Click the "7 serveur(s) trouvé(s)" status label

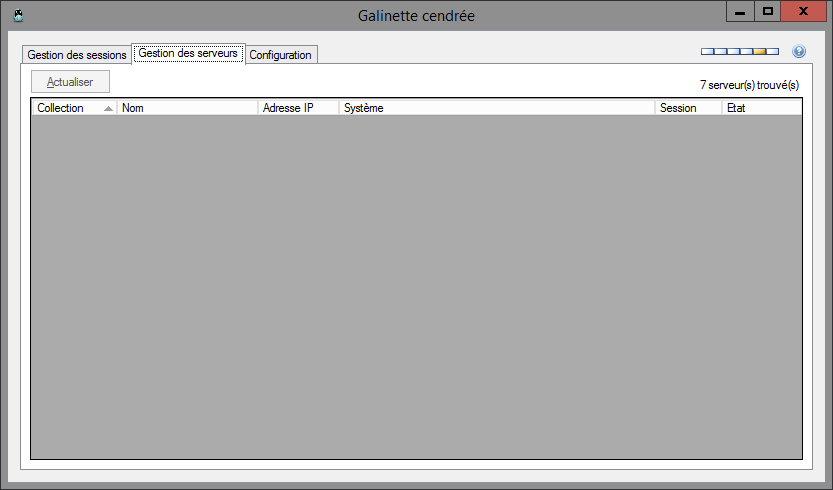tap(750, 85)
